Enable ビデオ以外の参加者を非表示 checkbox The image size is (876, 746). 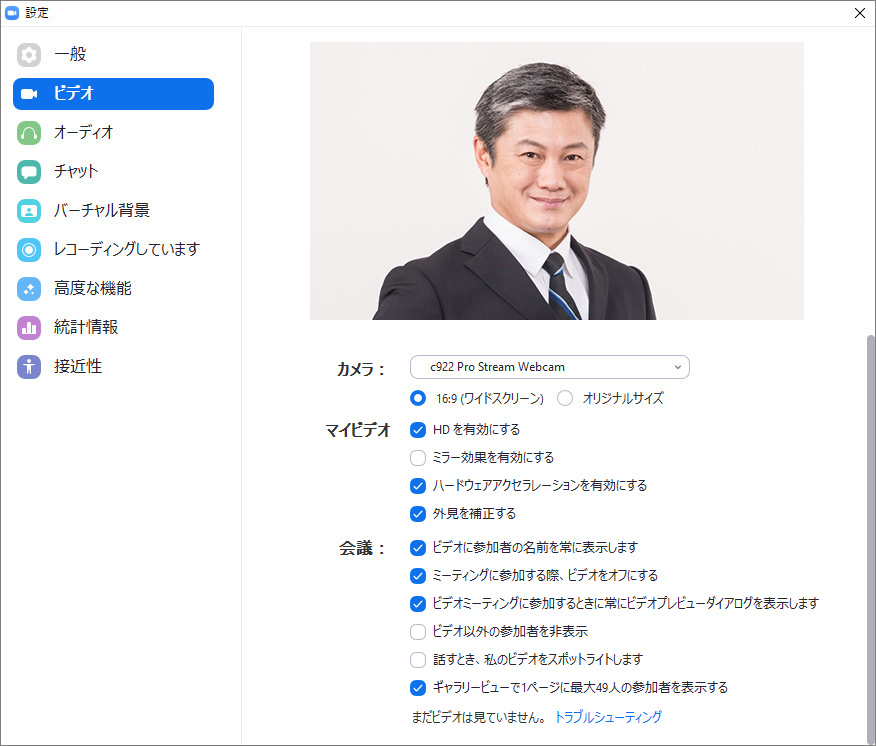point(418,632)
